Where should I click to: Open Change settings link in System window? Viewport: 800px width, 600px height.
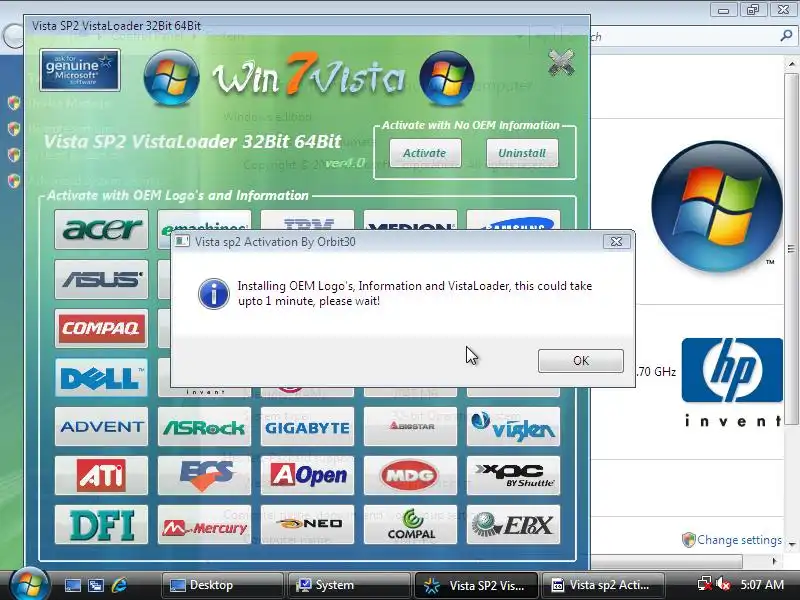(x=739, y=540)
